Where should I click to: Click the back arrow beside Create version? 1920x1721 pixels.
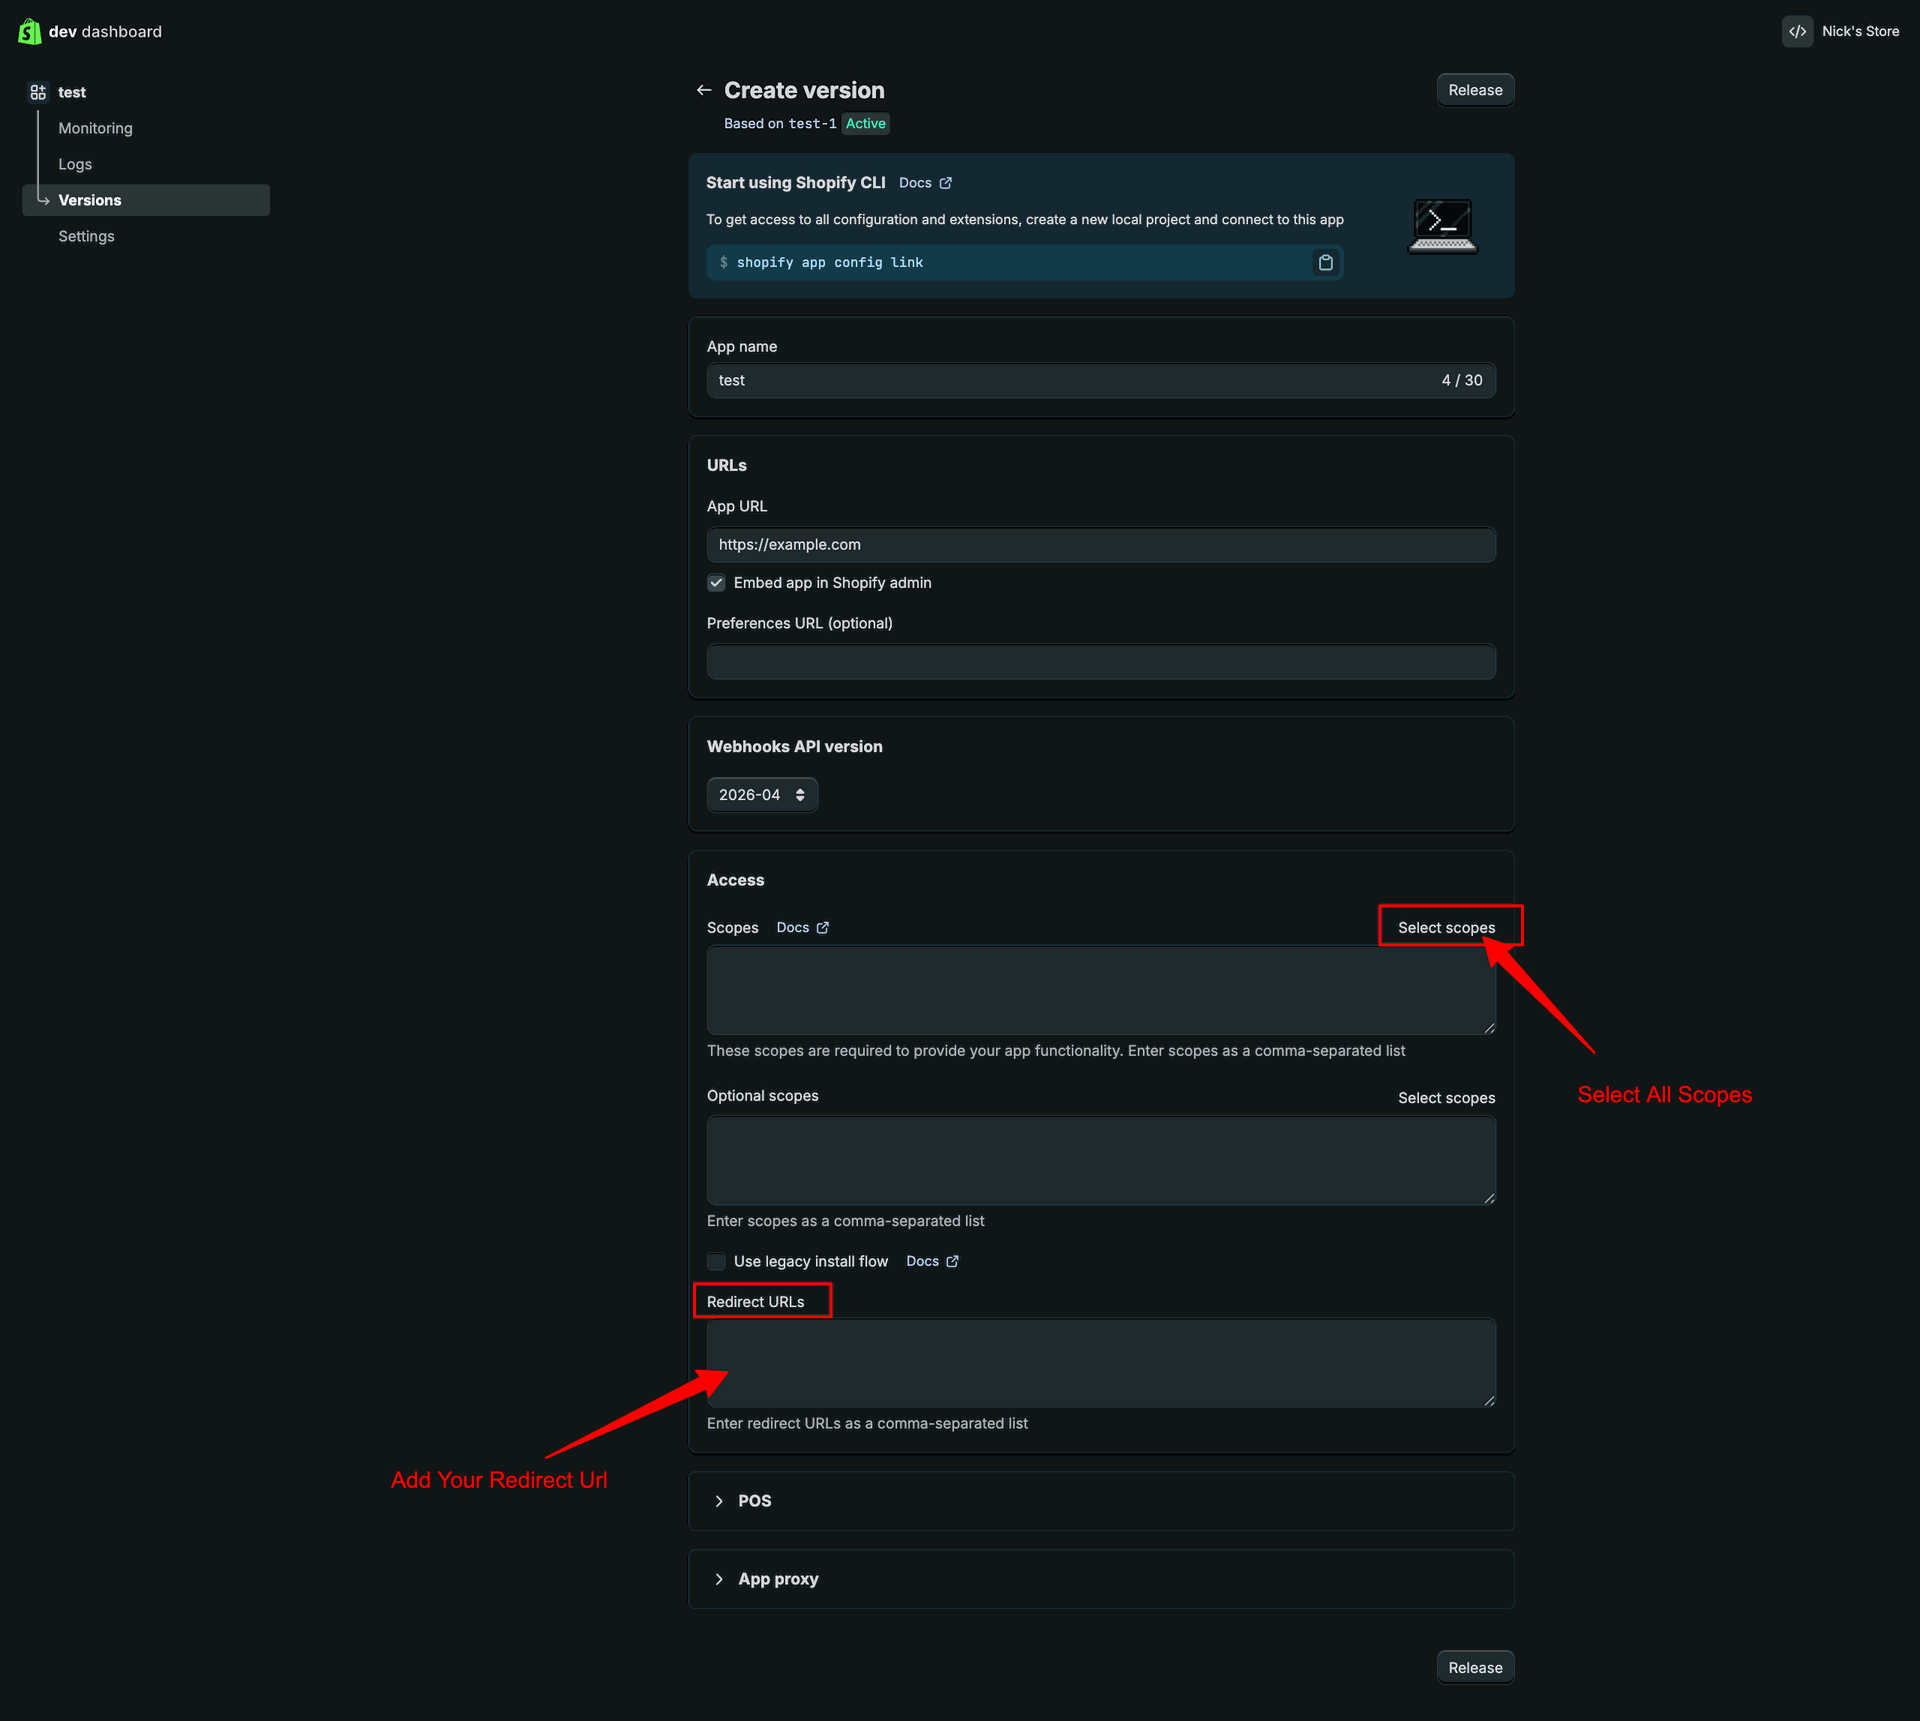tap(704, 90)
